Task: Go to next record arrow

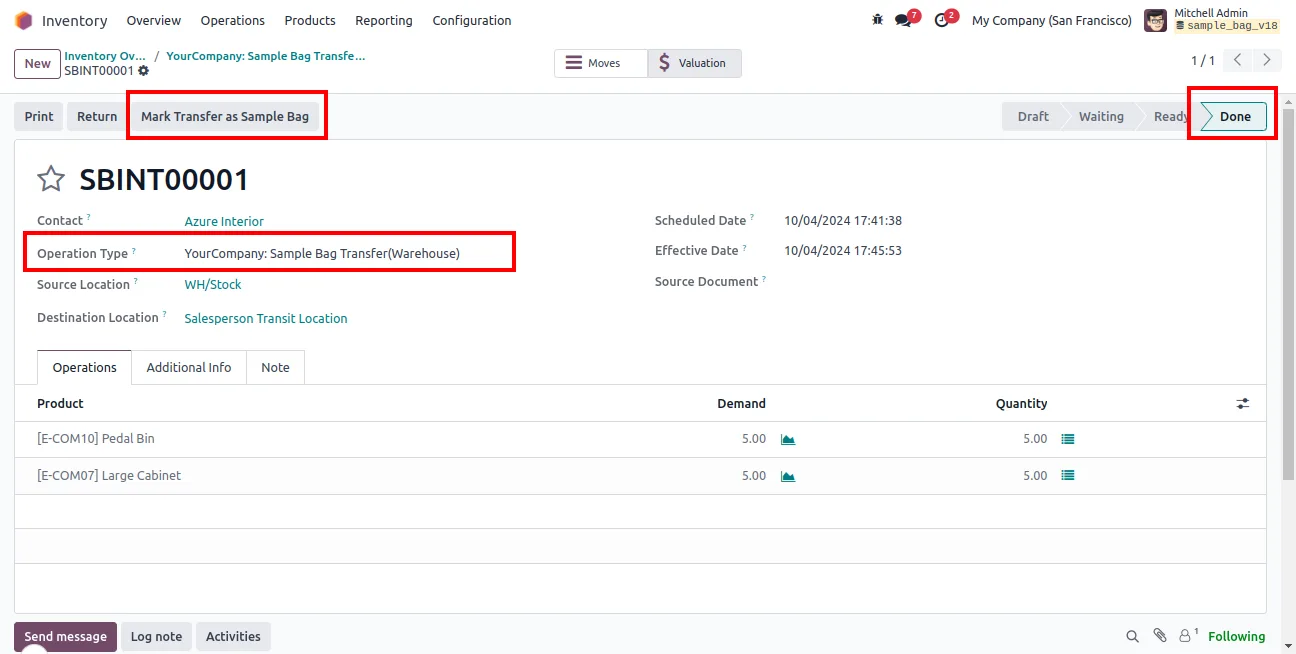Action: click(x=1267, y=60)
